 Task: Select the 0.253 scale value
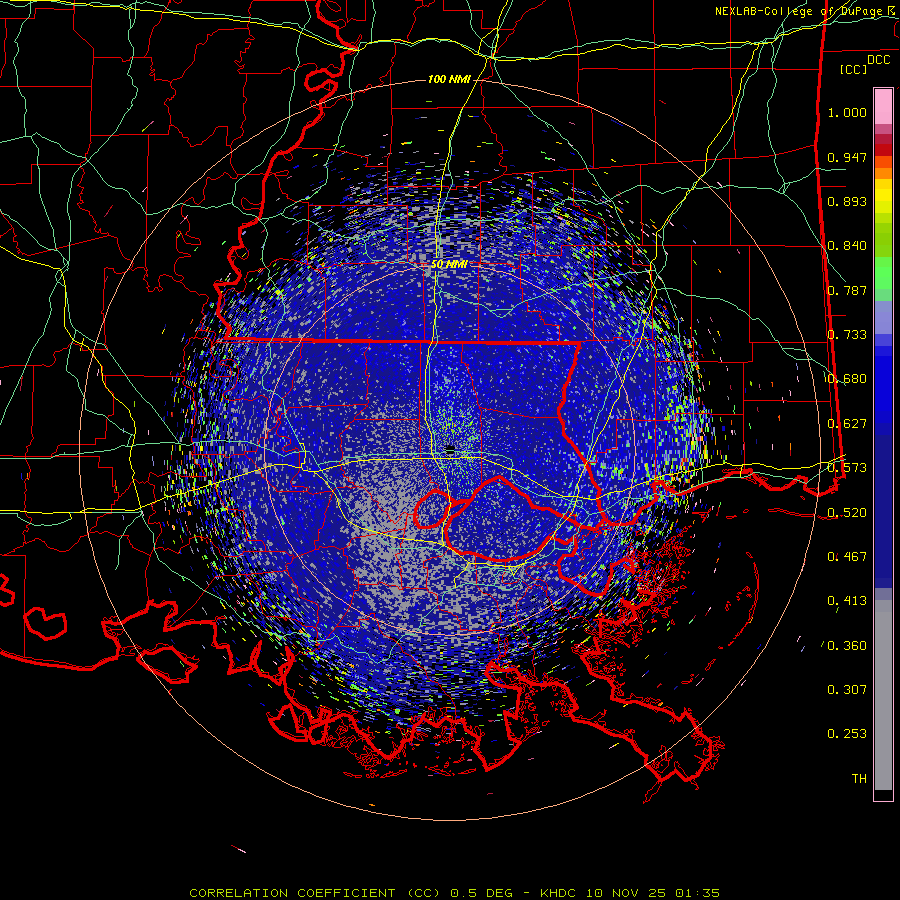pyautogui.click(x=847, y=734)
